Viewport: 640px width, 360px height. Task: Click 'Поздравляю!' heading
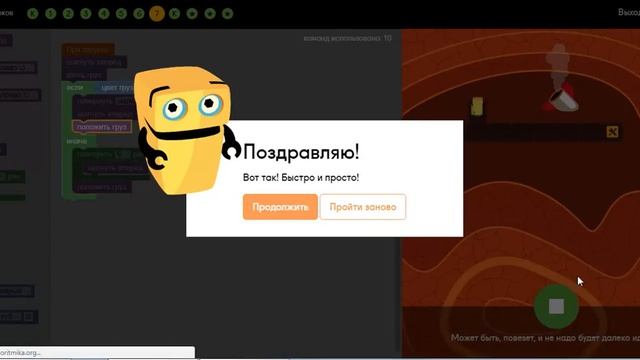[301, 152]
